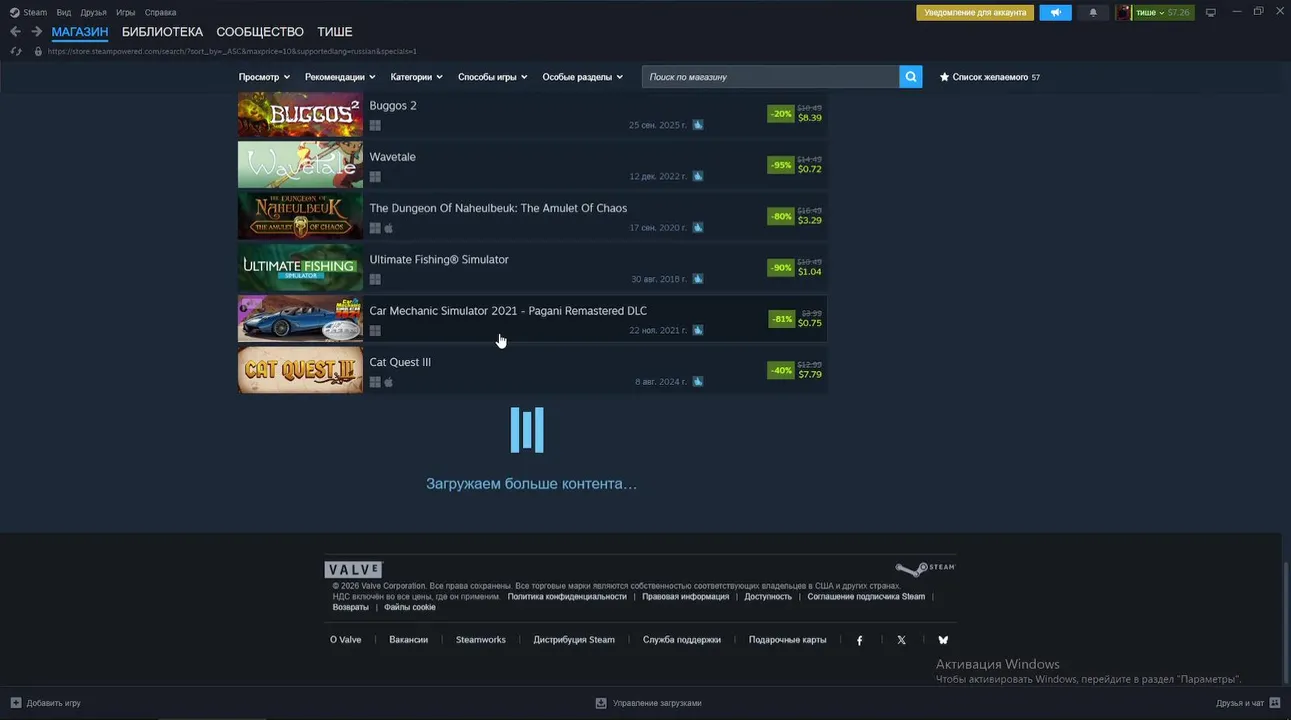Open the Cat Quest III thumbnail
Screen dimensions: 1291x720
coord(300,370)
